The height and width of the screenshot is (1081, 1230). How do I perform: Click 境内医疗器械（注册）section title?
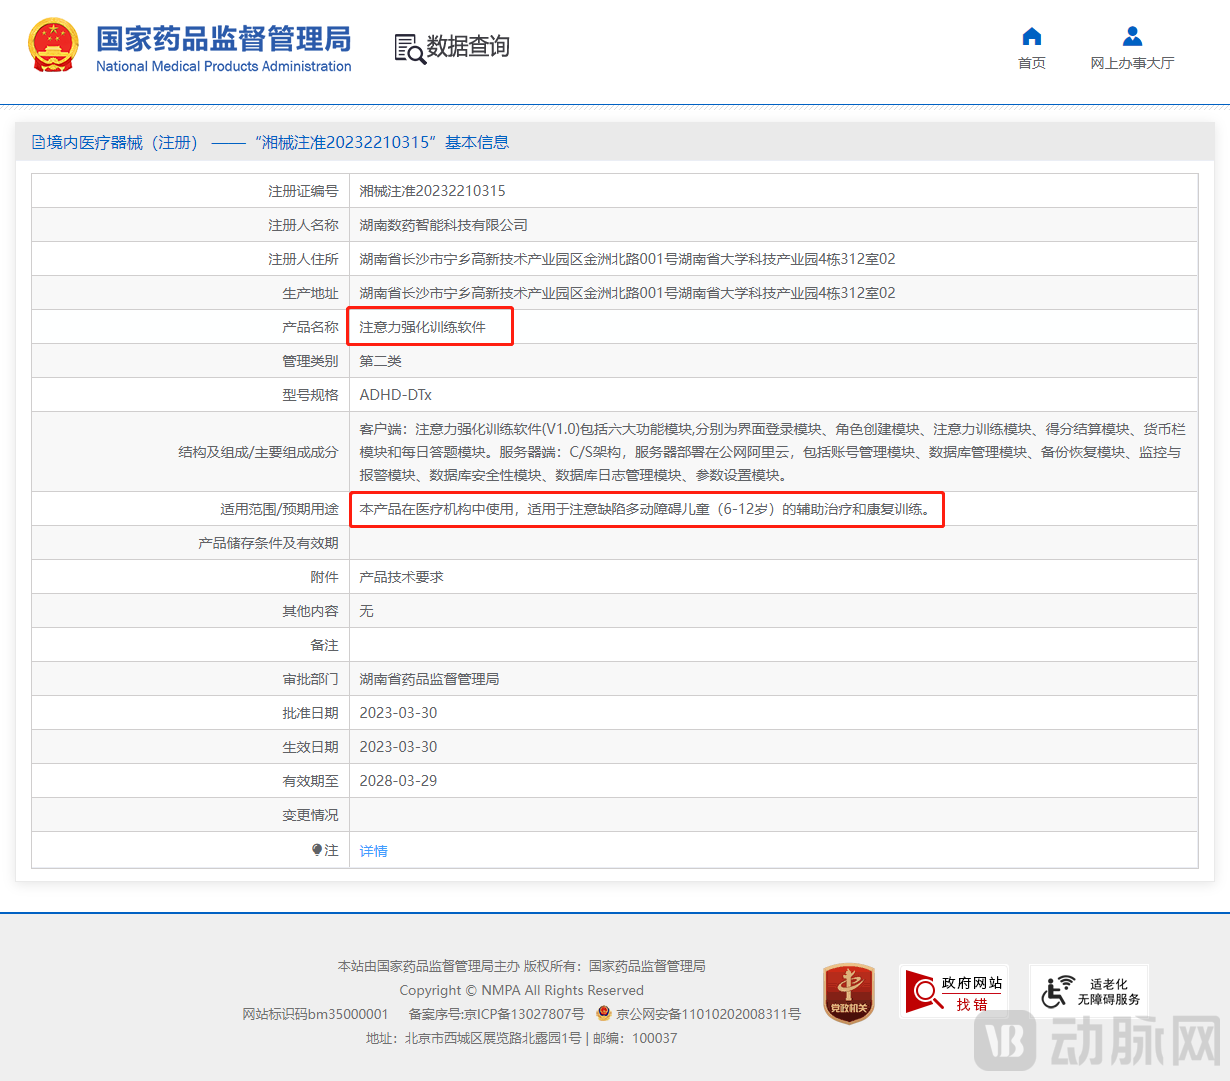[123, 142]
